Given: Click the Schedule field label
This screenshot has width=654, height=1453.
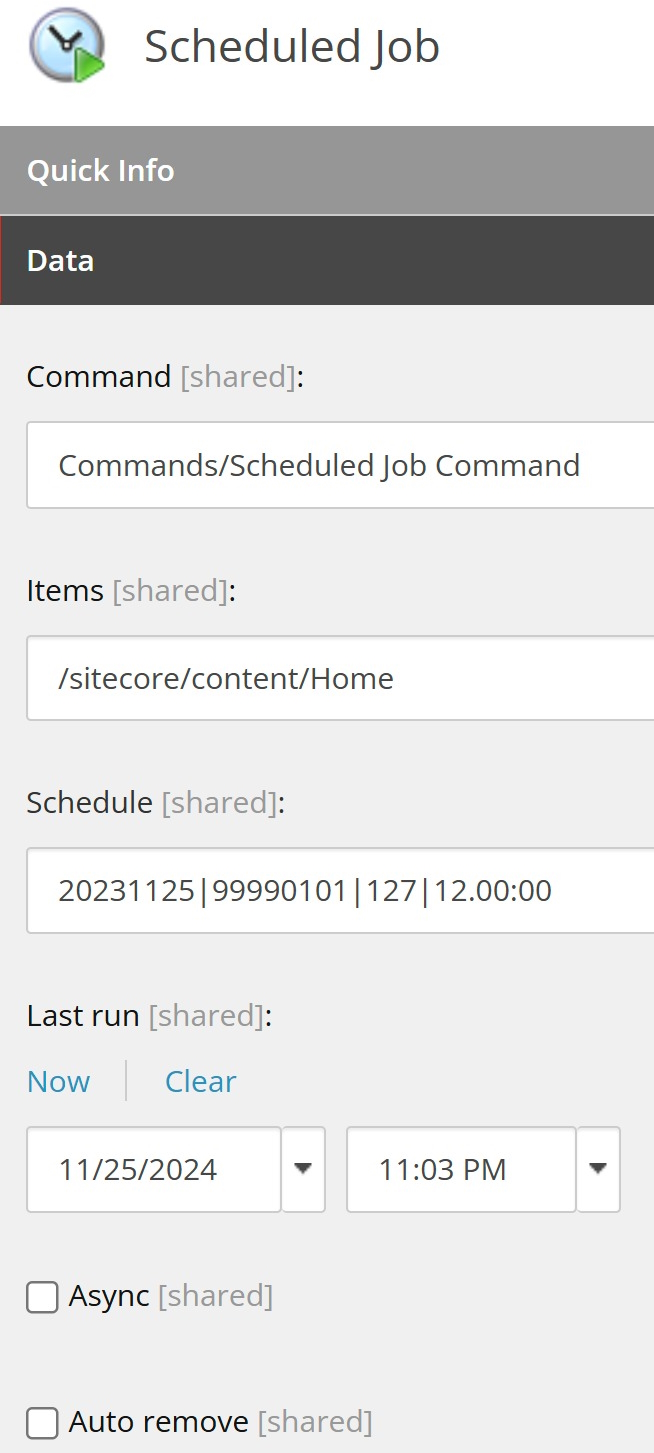Looking at the screenshot, I should [x=90, y=803].
